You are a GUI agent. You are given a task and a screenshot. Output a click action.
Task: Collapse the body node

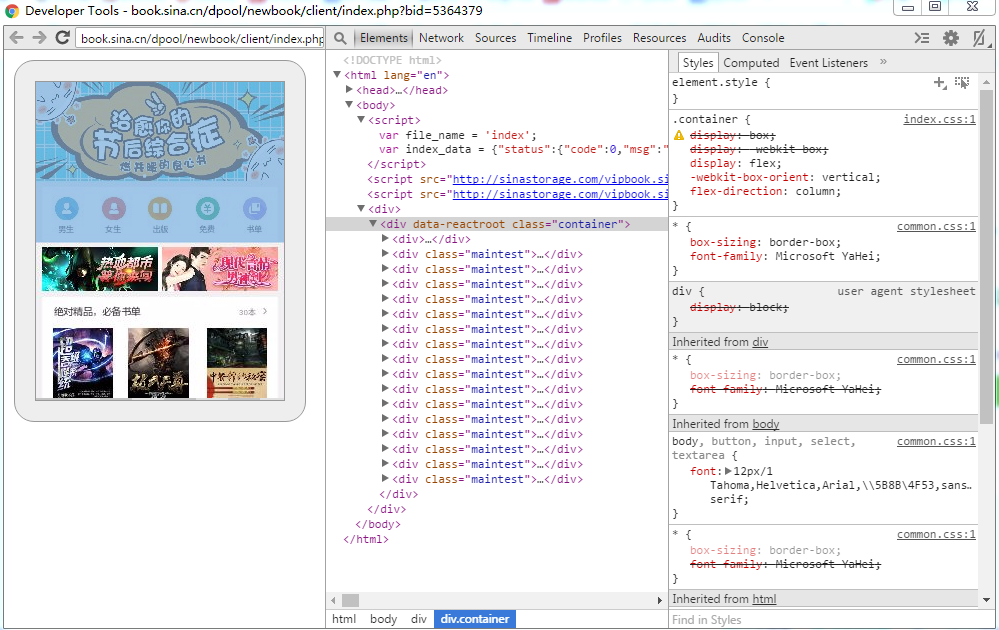[x=349, y=104]
